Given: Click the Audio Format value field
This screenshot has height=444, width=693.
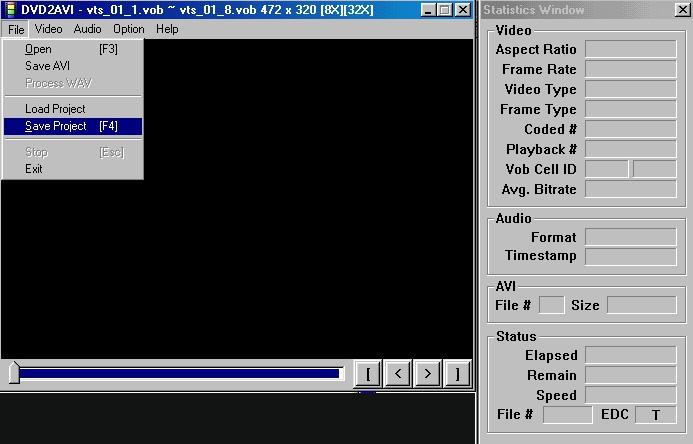Looking at the screenshot, I should coord(631,237).
